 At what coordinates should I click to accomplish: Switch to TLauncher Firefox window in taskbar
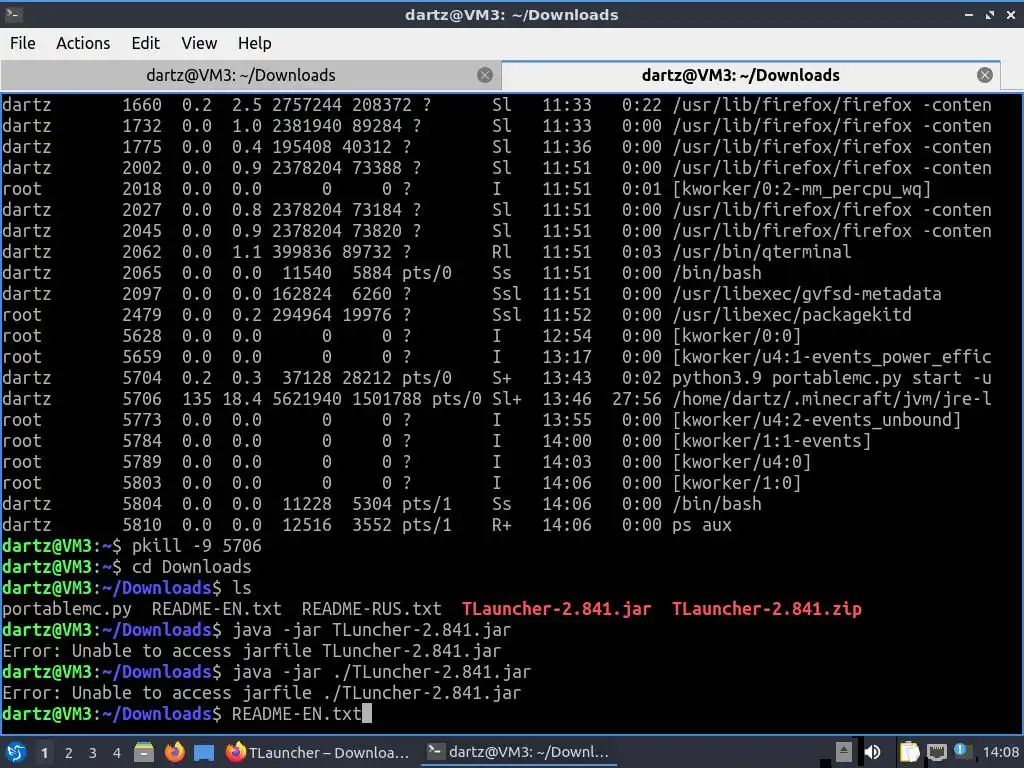(x=318, y=752)
